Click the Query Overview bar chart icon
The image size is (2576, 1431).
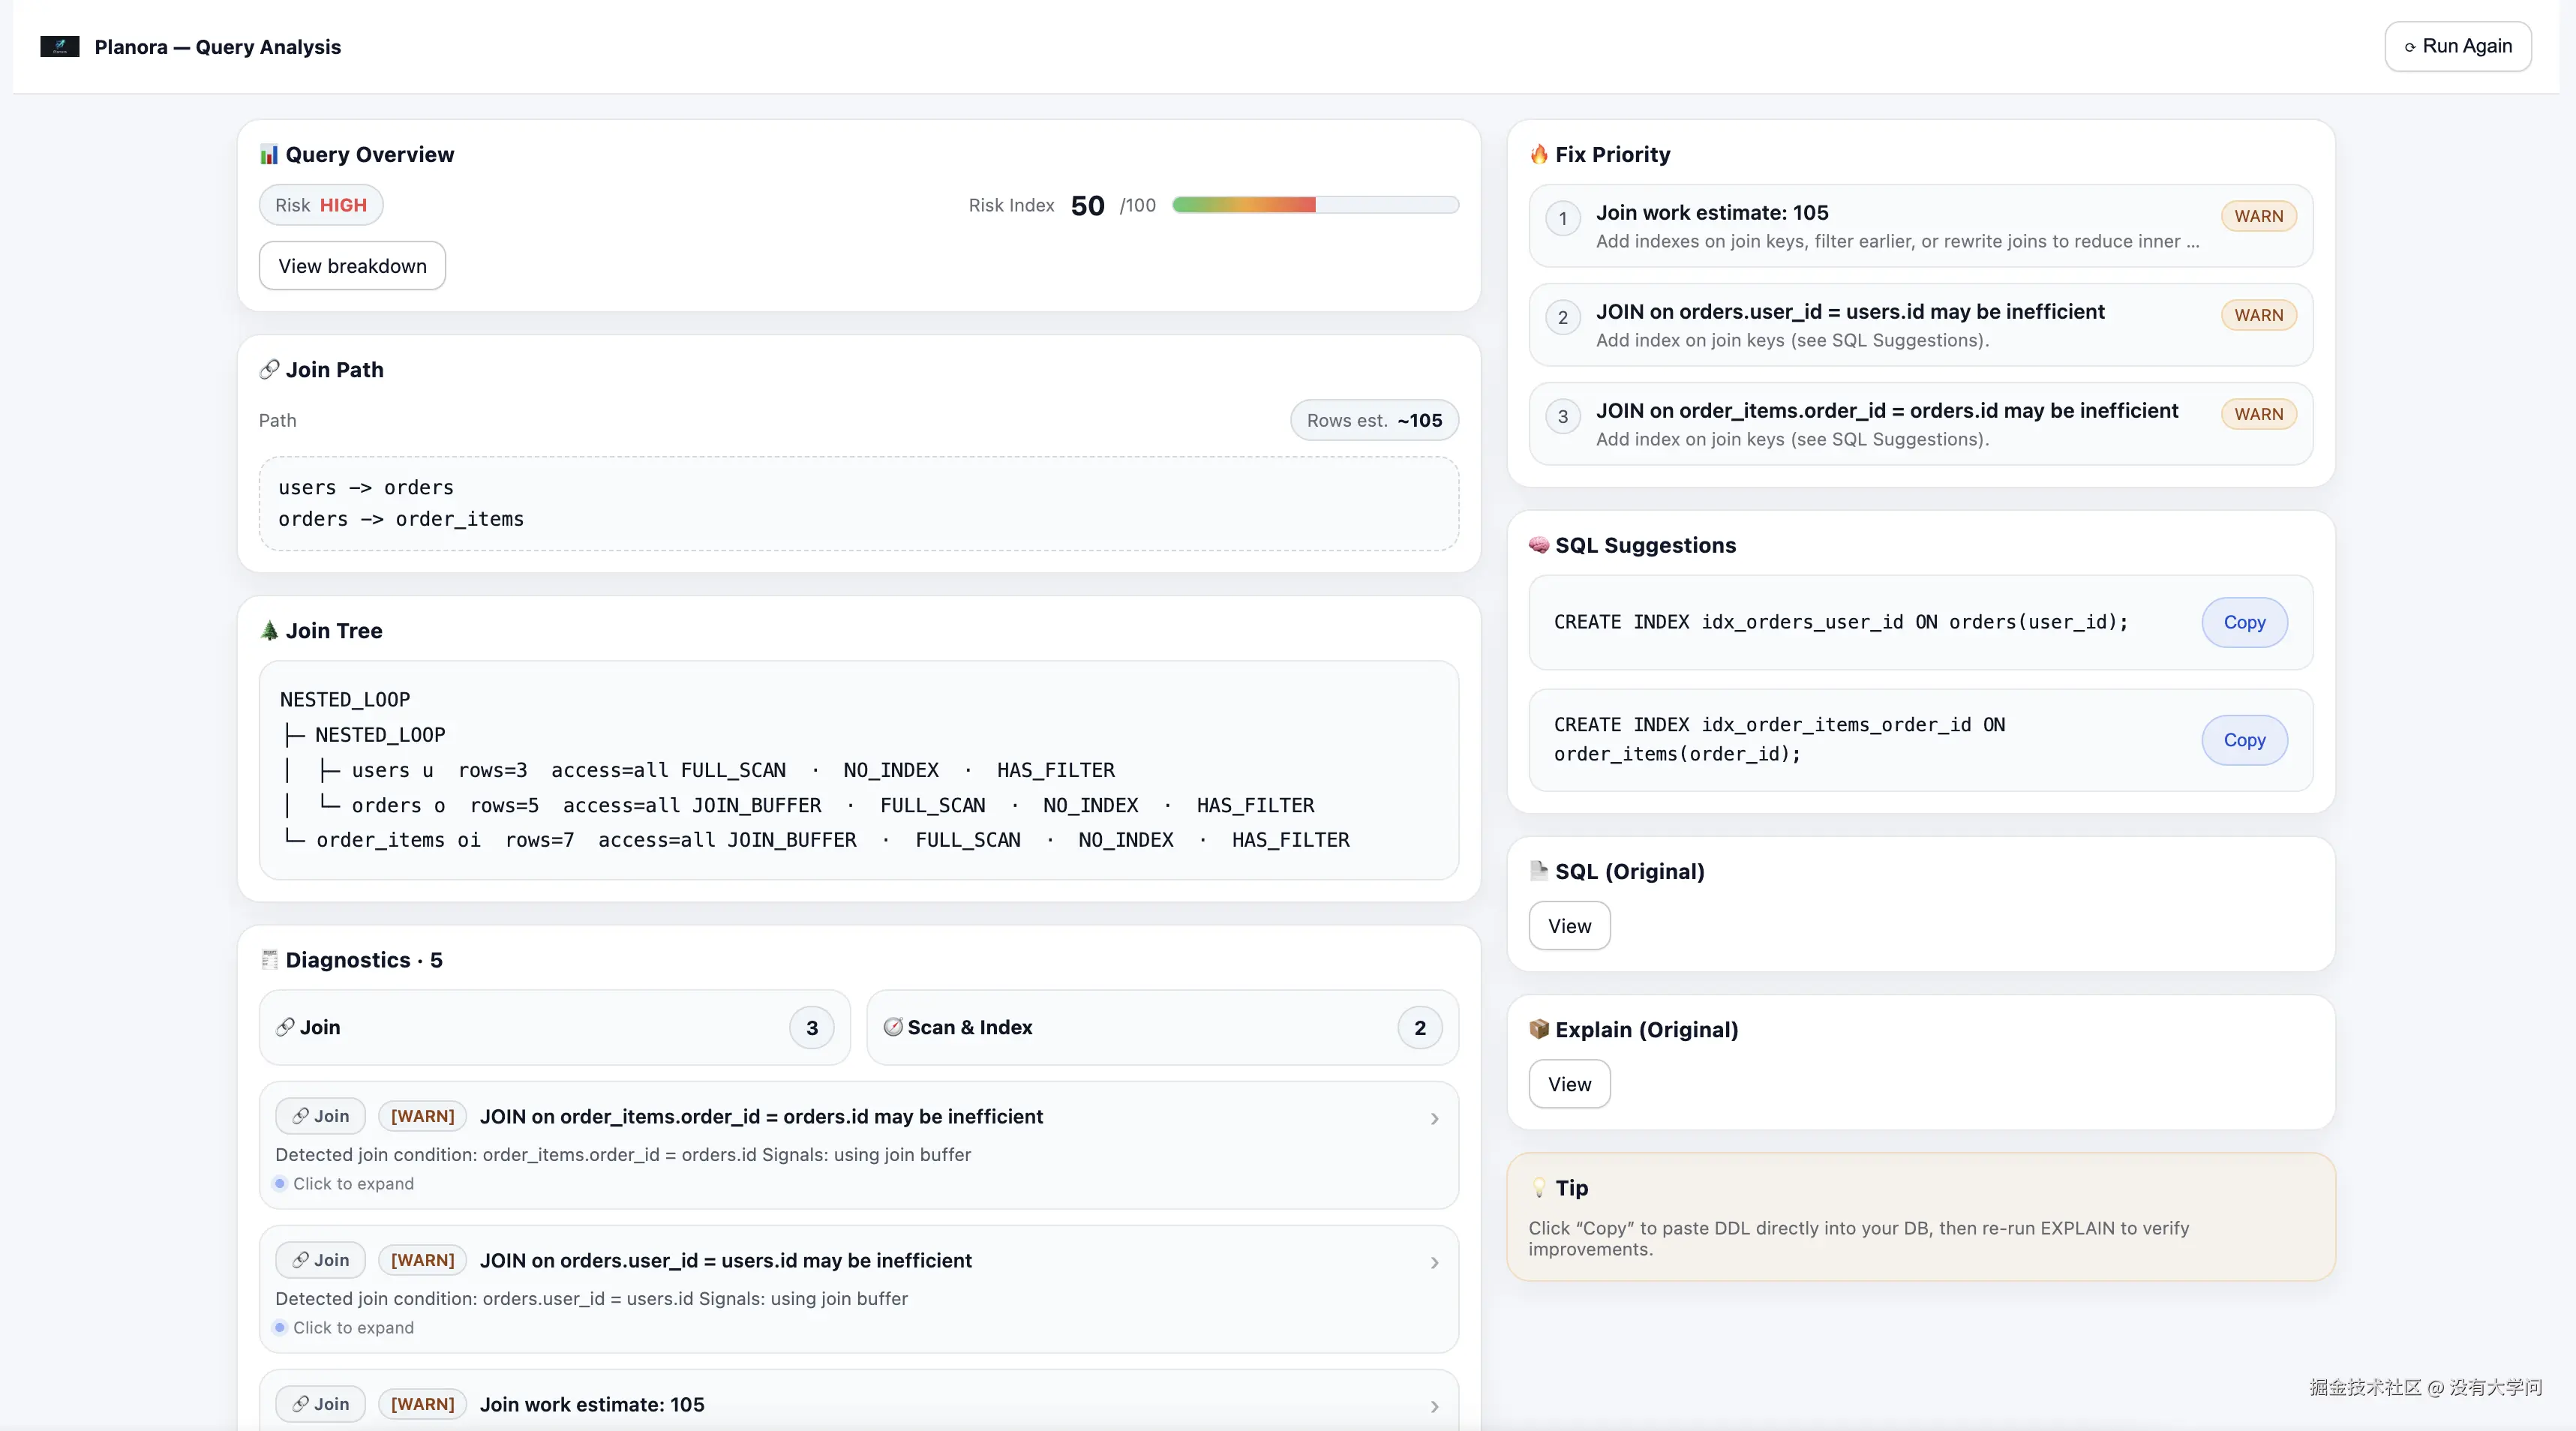point(269,155)
